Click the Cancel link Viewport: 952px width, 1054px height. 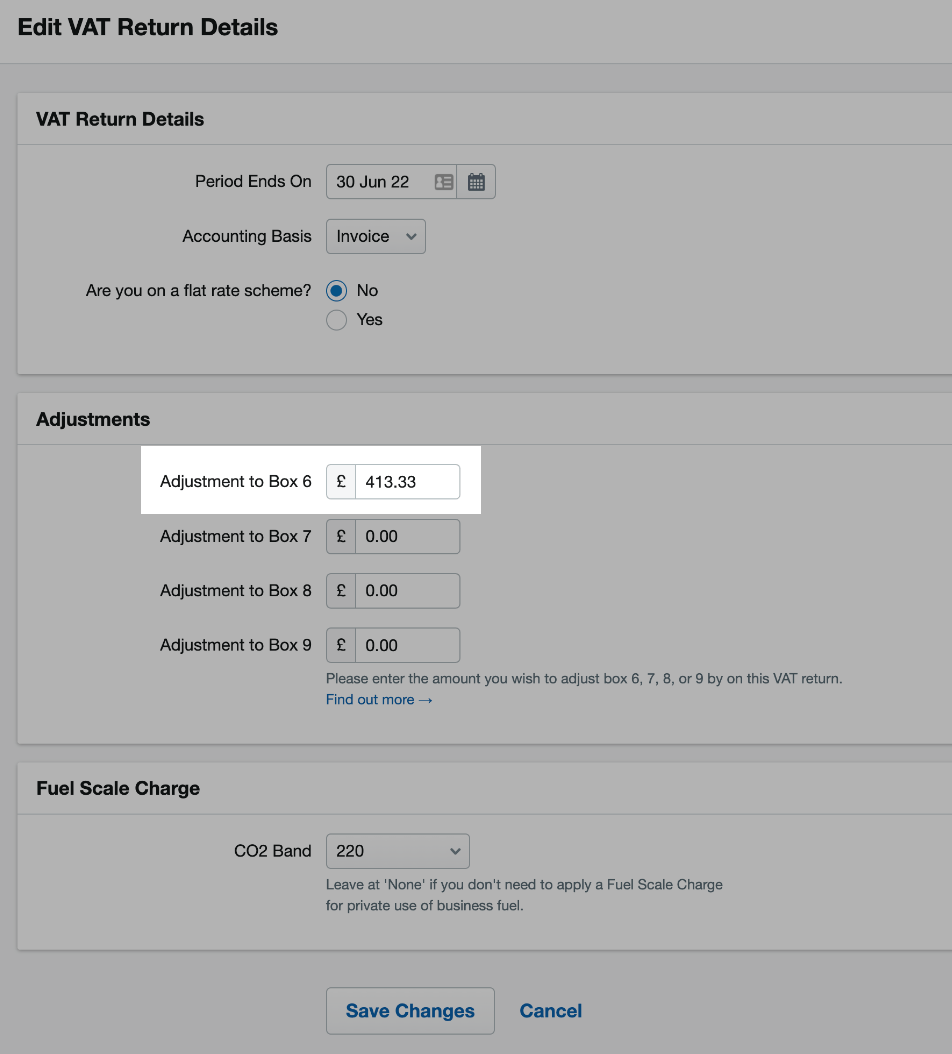point(550,1011)
